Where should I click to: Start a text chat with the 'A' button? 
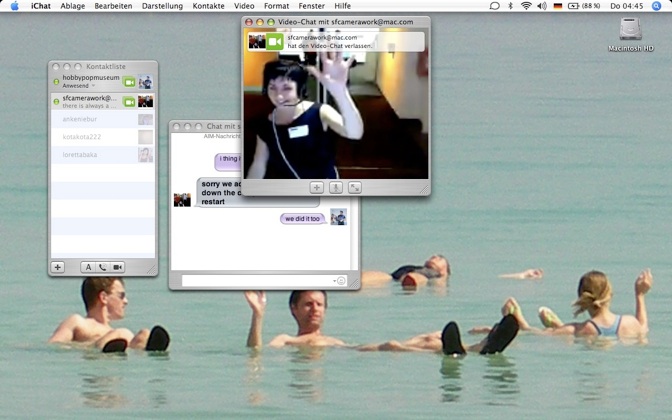(87, 267)
